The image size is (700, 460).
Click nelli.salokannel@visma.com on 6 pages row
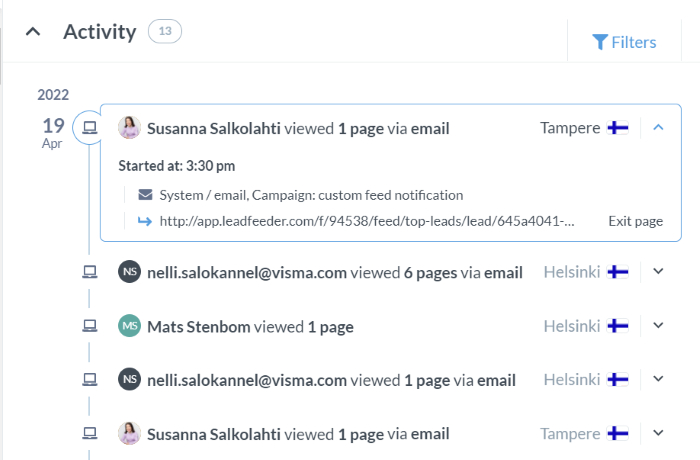[247, 272]
